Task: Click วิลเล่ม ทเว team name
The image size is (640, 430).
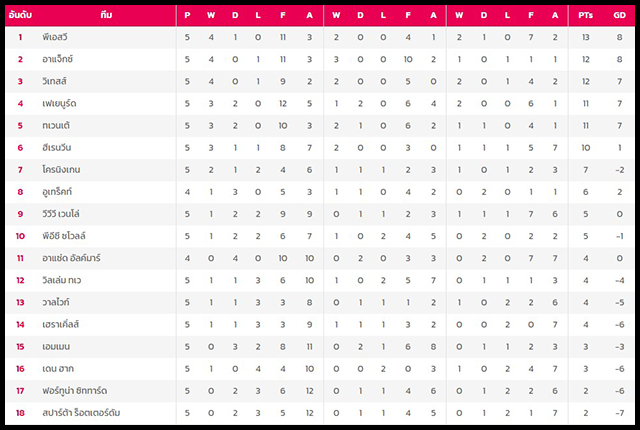Action: 62,280
